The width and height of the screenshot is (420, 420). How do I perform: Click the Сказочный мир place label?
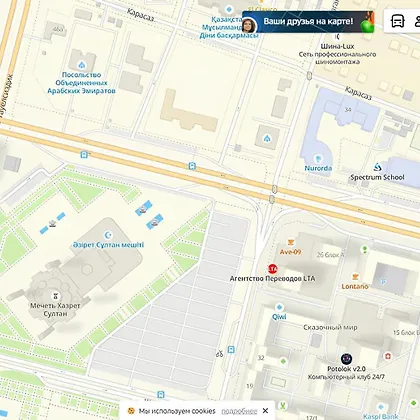tap(330, 327)
